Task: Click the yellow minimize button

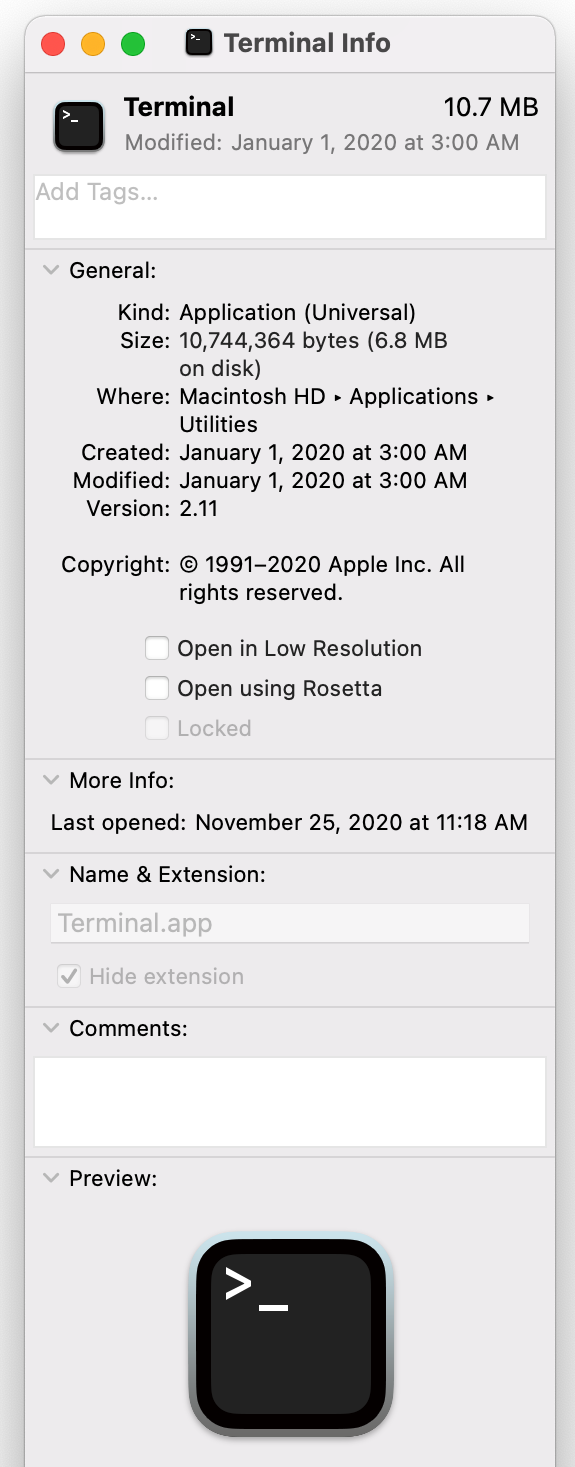Action: pyautogui.click(x=92, y=44)
